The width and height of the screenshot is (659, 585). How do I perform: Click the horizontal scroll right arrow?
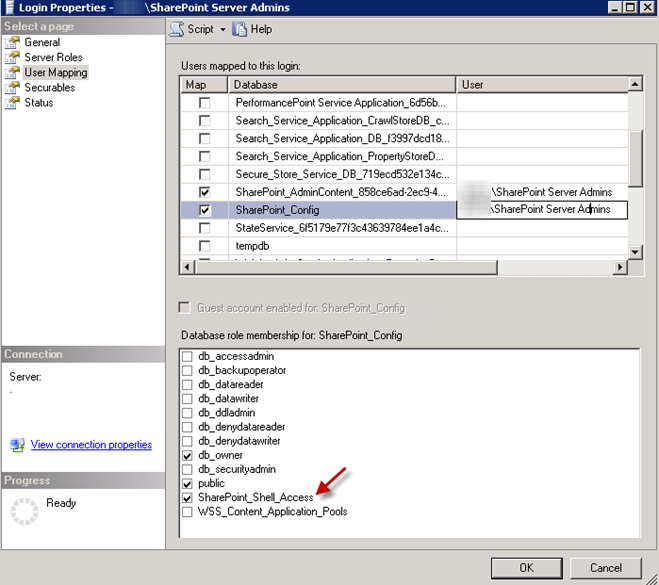(620, 267)
